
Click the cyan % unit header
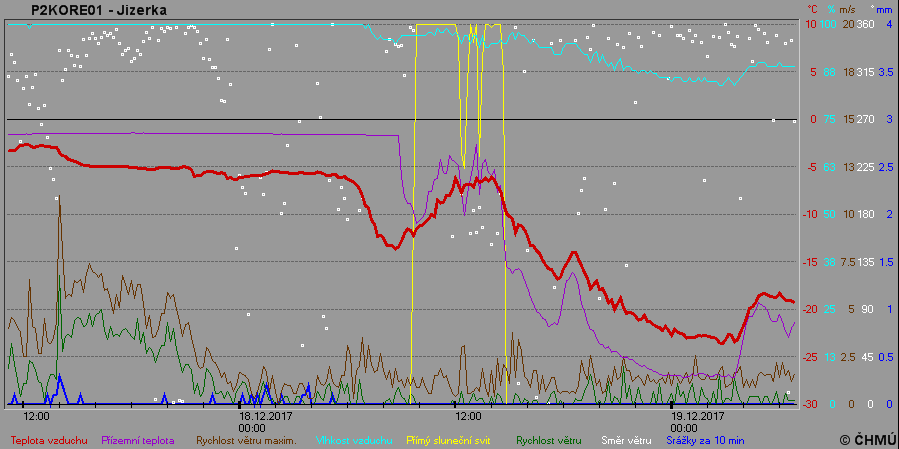831,9
